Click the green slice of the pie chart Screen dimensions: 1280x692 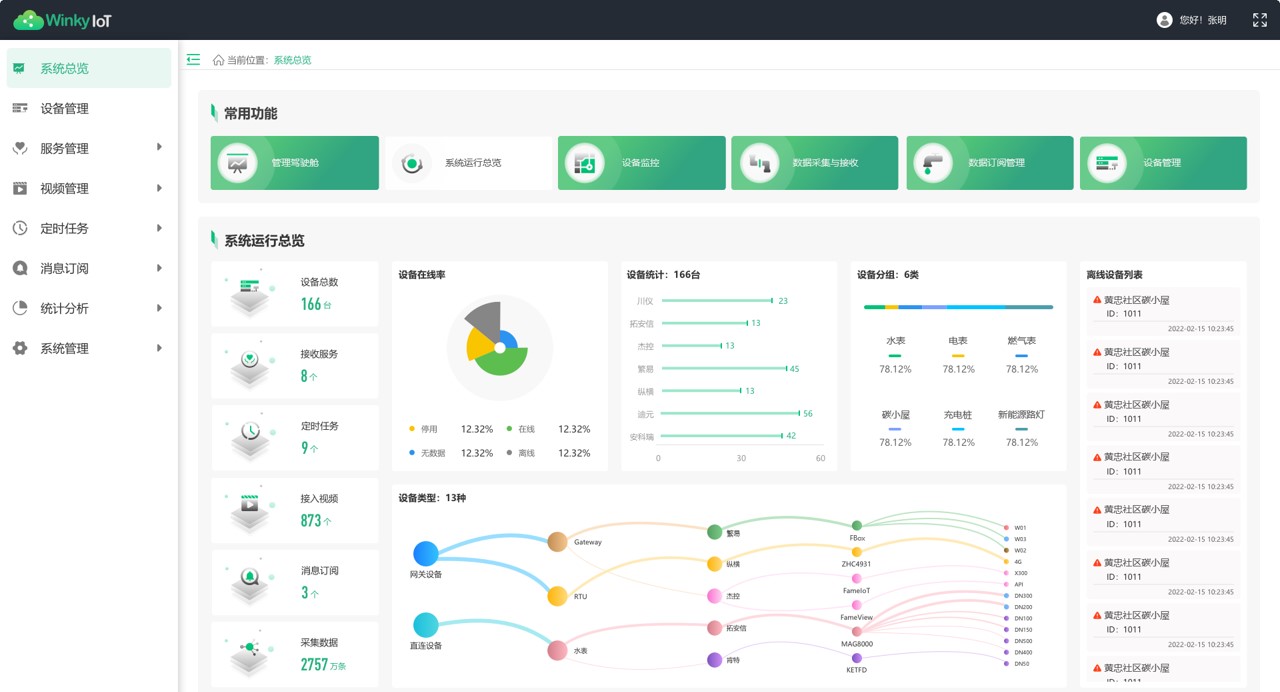[500, 362]
